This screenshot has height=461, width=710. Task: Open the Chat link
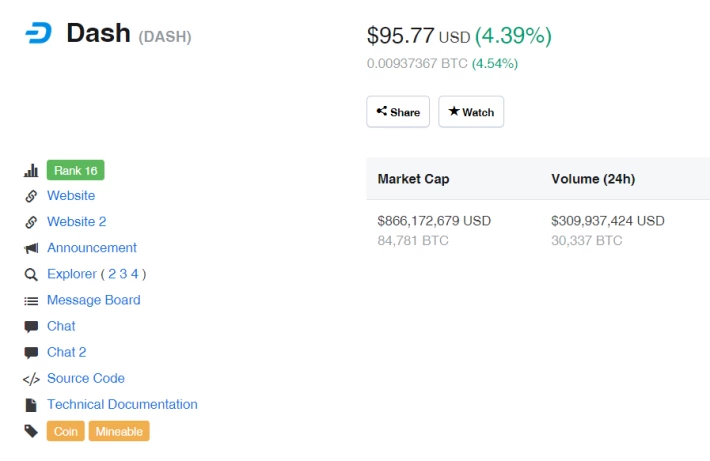(61, 326)
